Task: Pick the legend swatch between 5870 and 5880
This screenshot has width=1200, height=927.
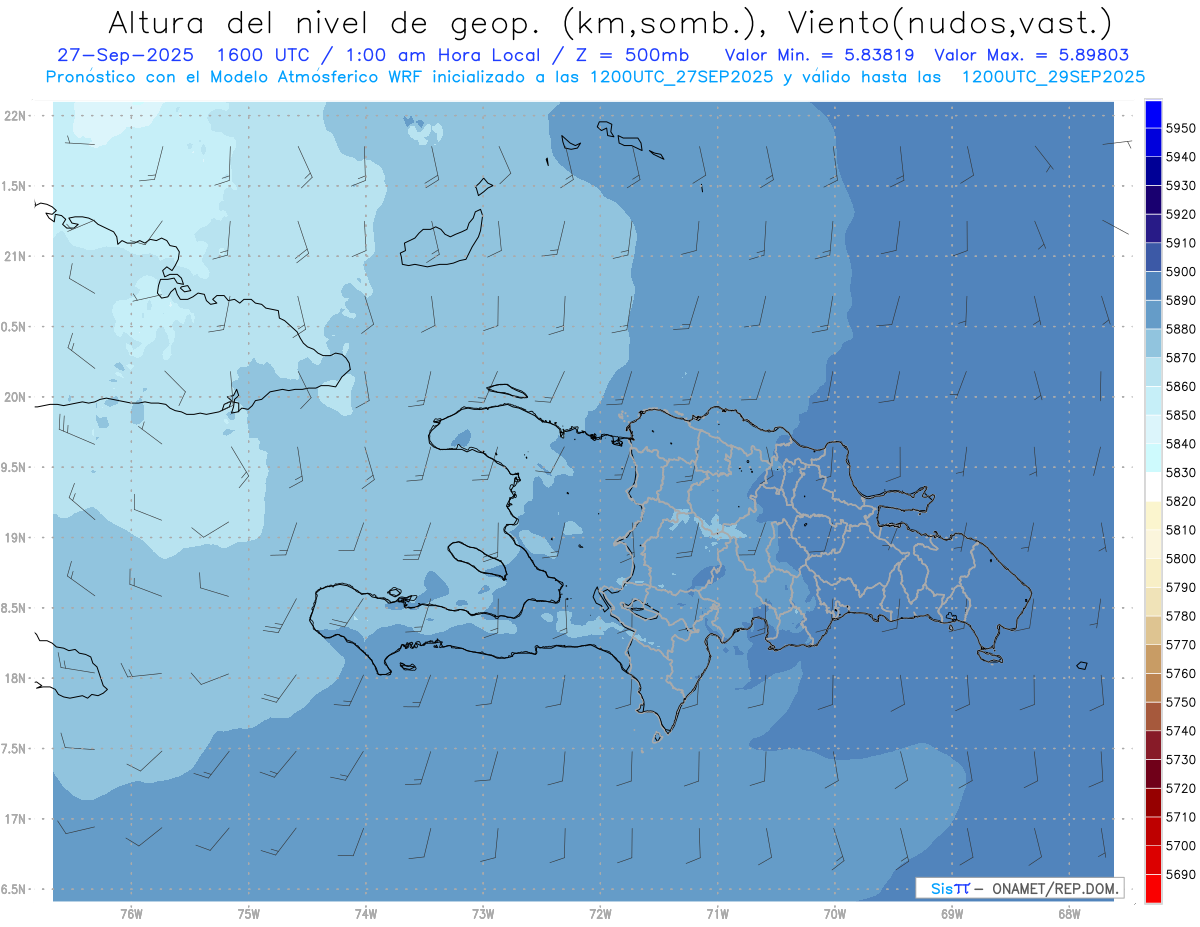Action: coord(1153,343)
